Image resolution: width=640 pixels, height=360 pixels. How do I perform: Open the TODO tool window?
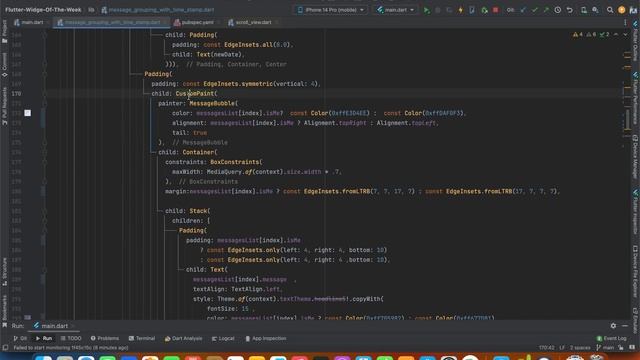pos(71,338)
